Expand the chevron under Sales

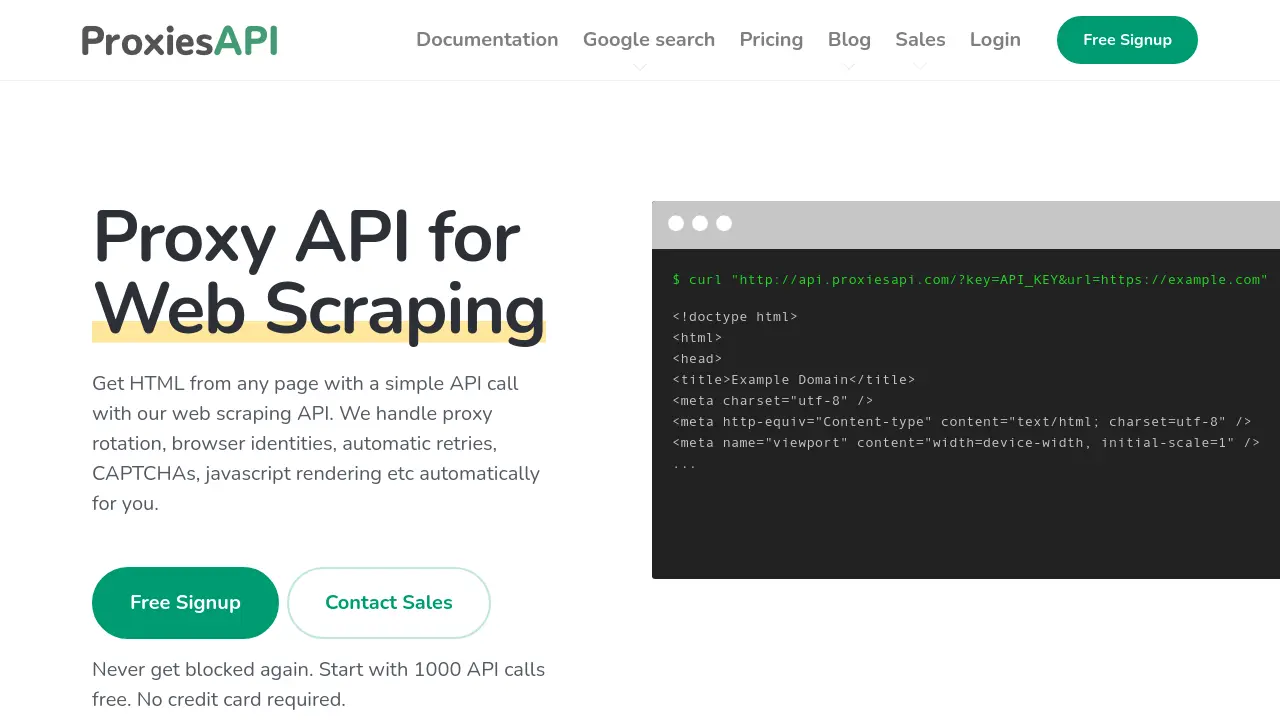point(920,67)
